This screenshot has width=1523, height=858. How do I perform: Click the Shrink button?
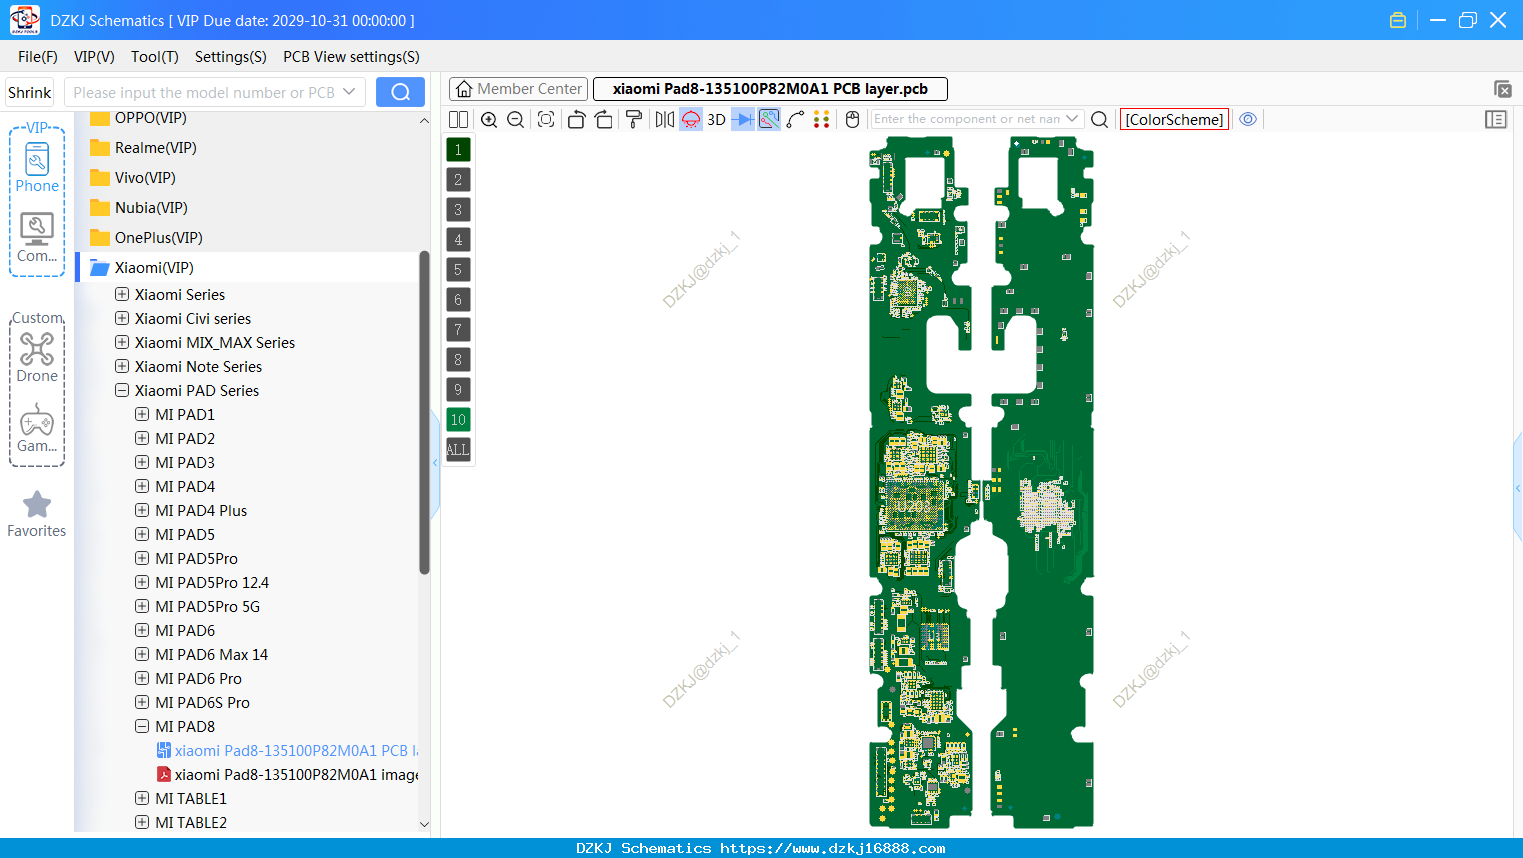point(29,92)
